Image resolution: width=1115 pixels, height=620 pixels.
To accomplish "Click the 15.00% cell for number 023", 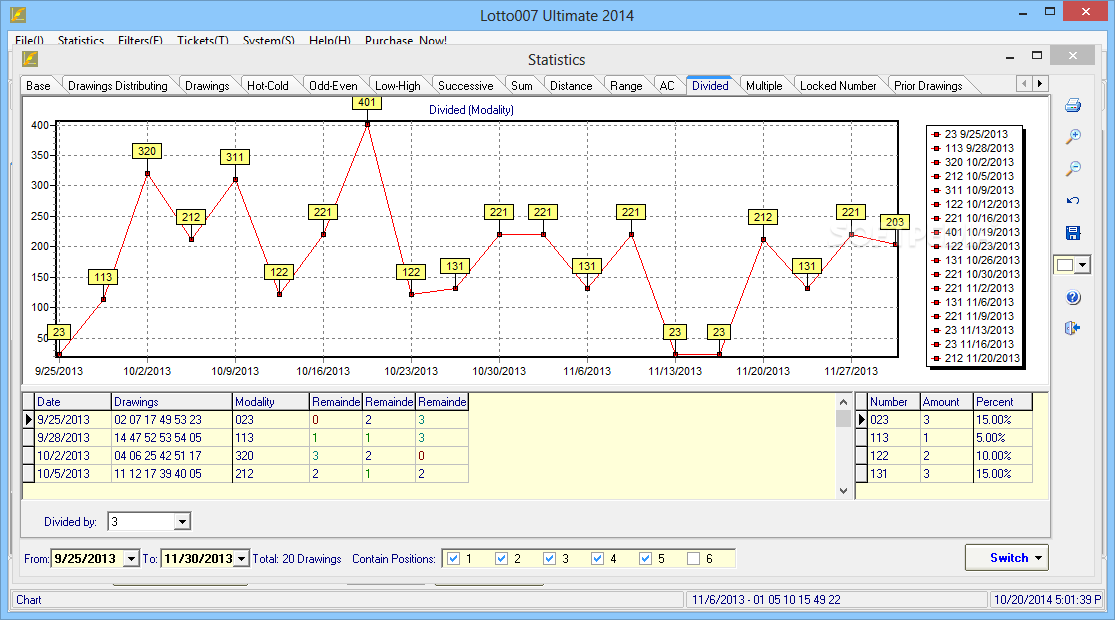I will pos(1003,419).
